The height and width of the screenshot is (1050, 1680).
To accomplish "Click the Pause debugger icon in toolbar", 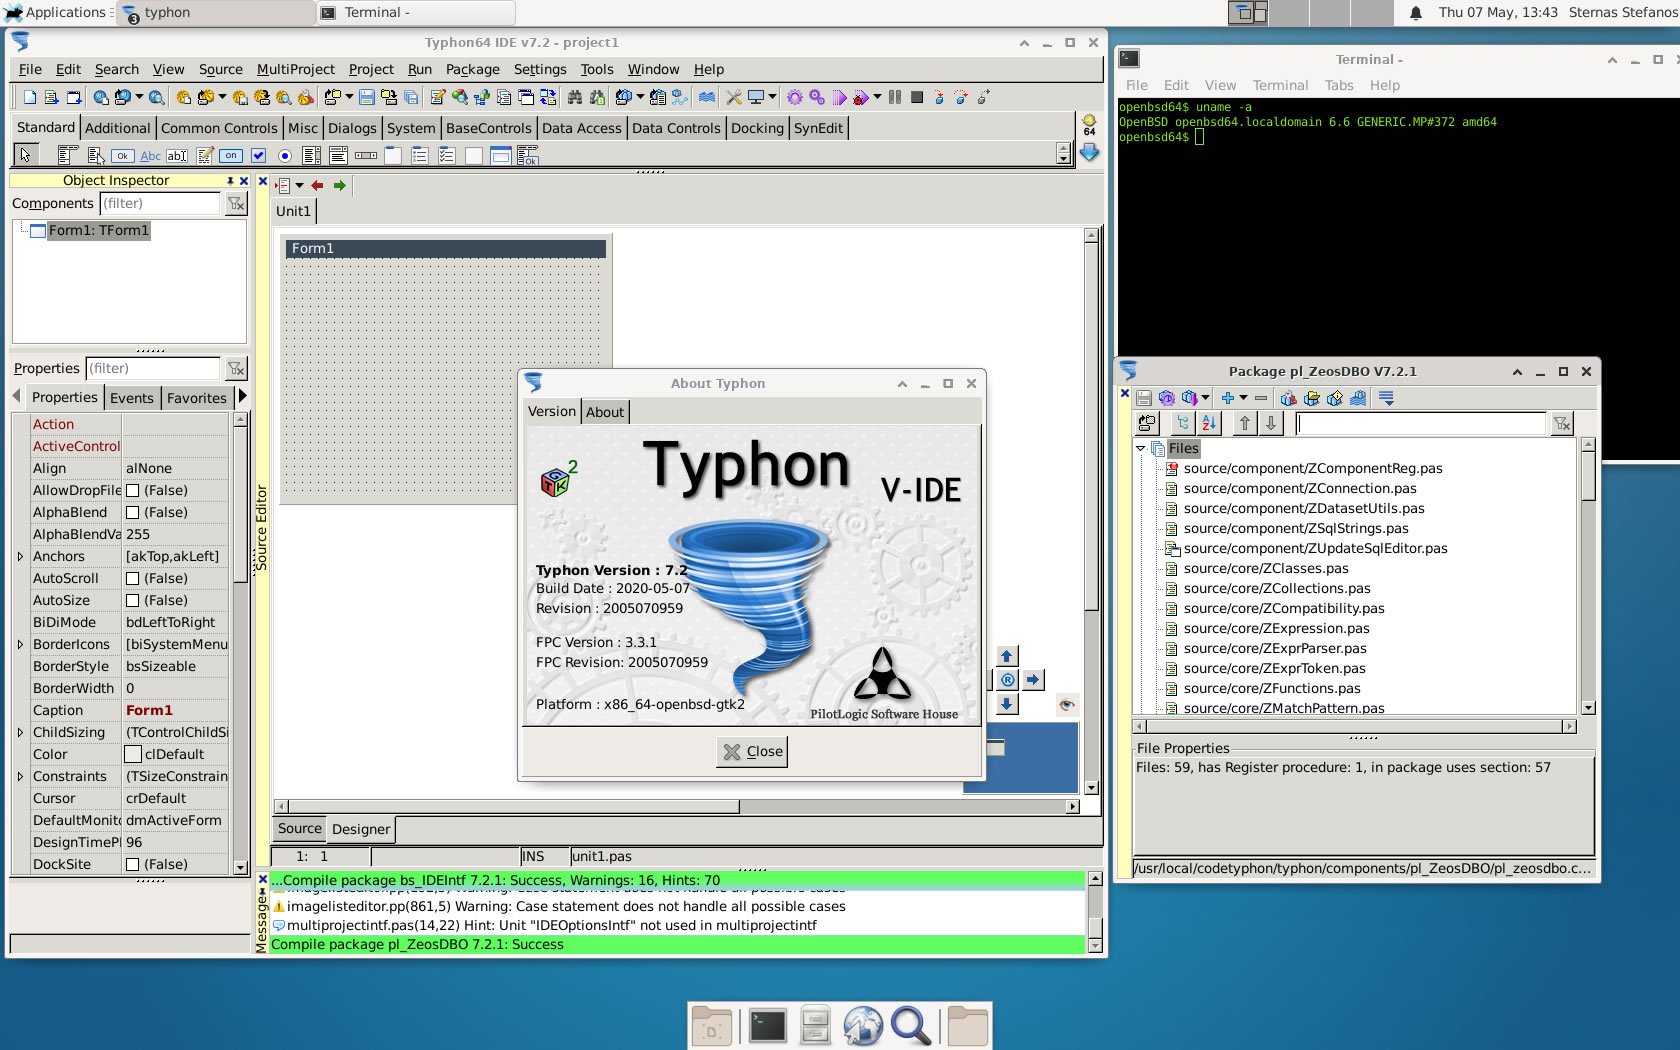I will point(895,97).
